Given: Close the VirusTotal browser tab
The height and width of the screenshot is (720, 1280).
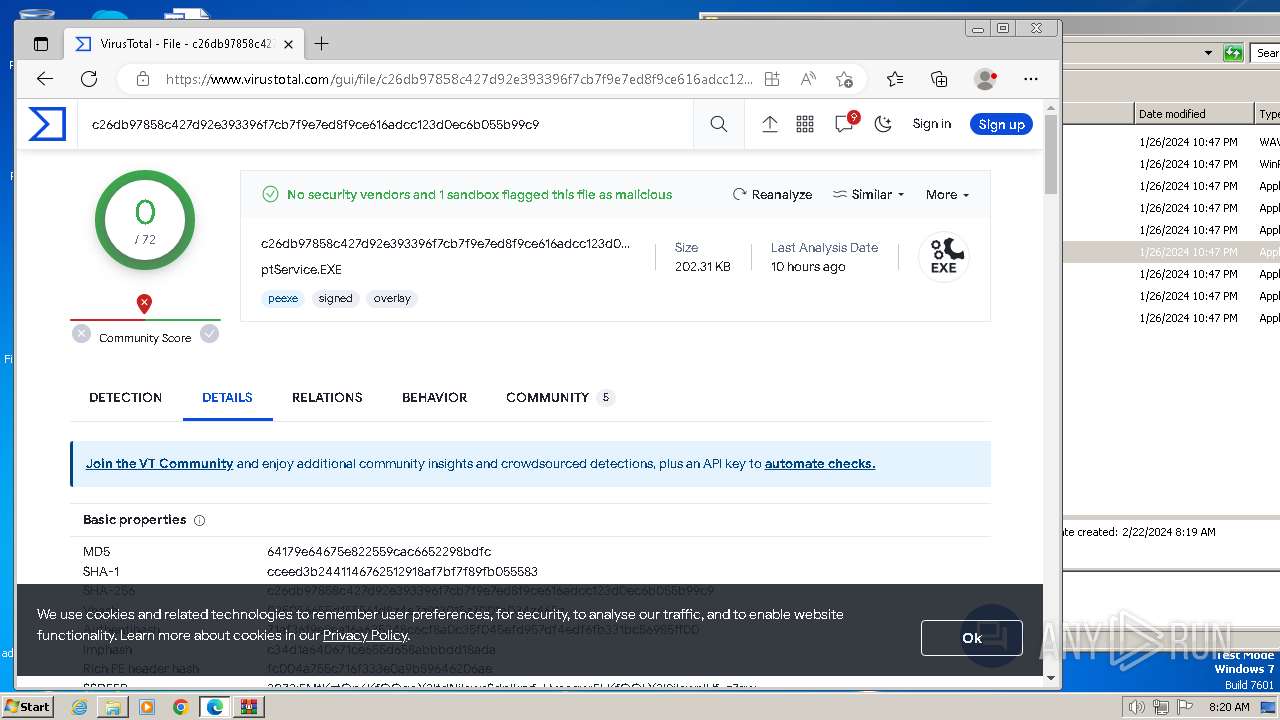Looking at the screenshot, I should 288,44.
